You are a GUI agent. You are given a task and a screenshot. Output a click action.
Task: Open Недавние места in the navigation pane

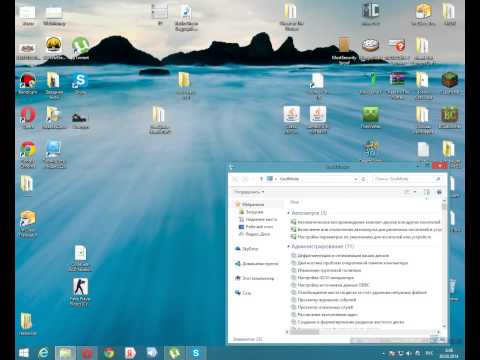tap(258, 219)
